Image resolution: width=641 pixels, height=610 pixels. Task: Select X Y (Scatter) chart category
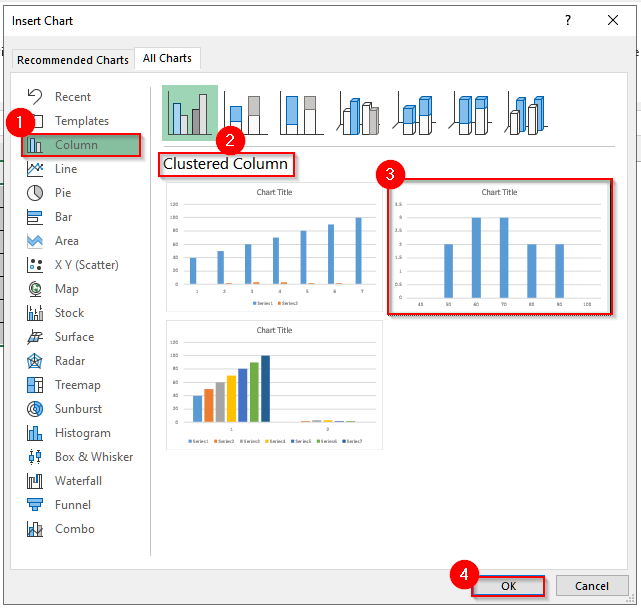click(86, 265)
